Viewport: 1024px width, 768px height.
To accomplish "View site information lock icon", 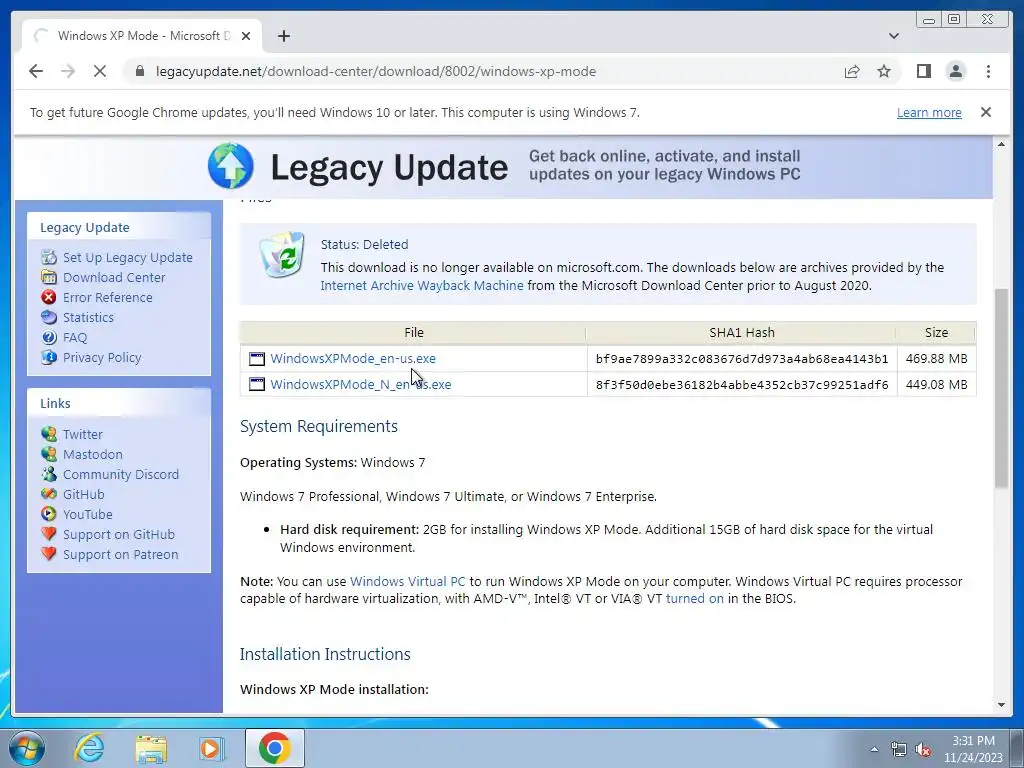I will pyautogui.click(x=139, y=71).
